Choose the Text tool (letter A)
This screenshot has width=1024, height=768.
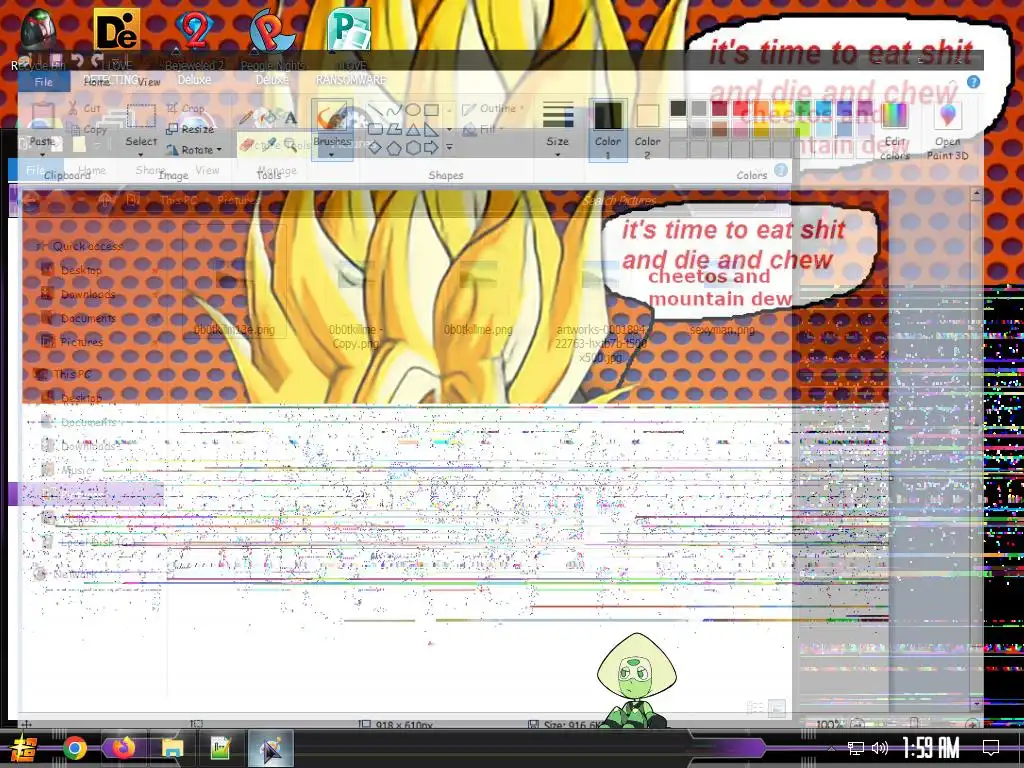(x=291, y=118)
